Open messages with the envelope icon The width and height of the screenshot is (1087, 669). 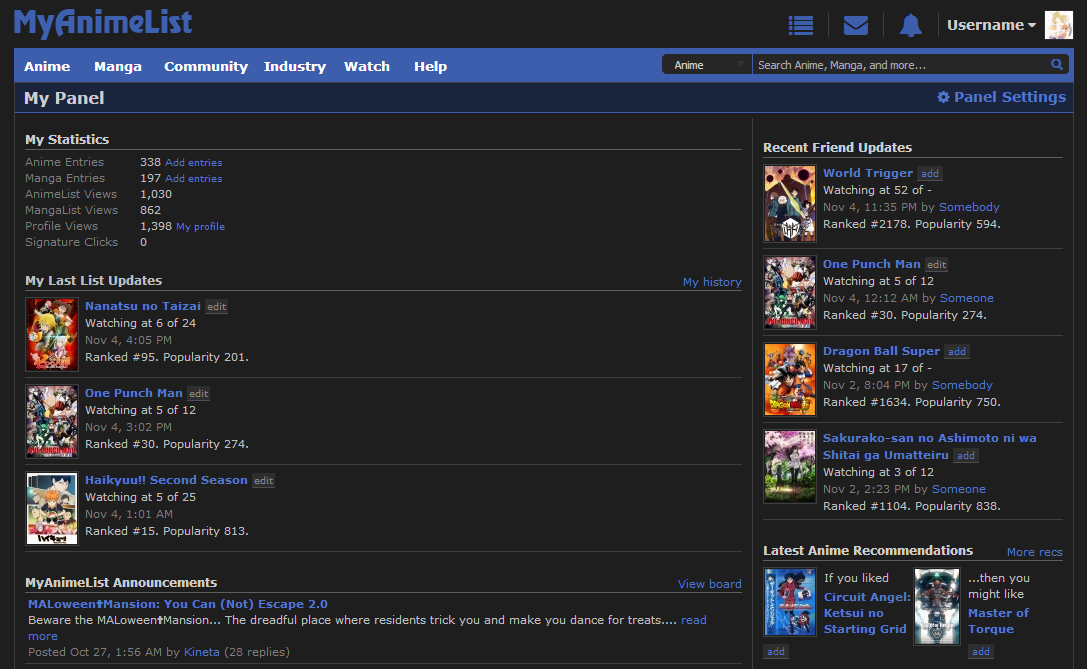[856, 24]
